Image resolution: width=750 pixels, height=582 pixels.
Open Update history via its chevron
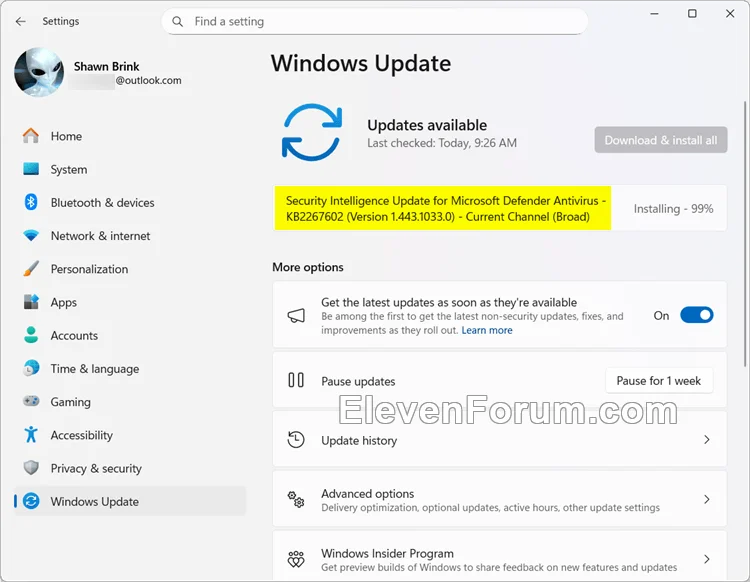pos(707,439)
